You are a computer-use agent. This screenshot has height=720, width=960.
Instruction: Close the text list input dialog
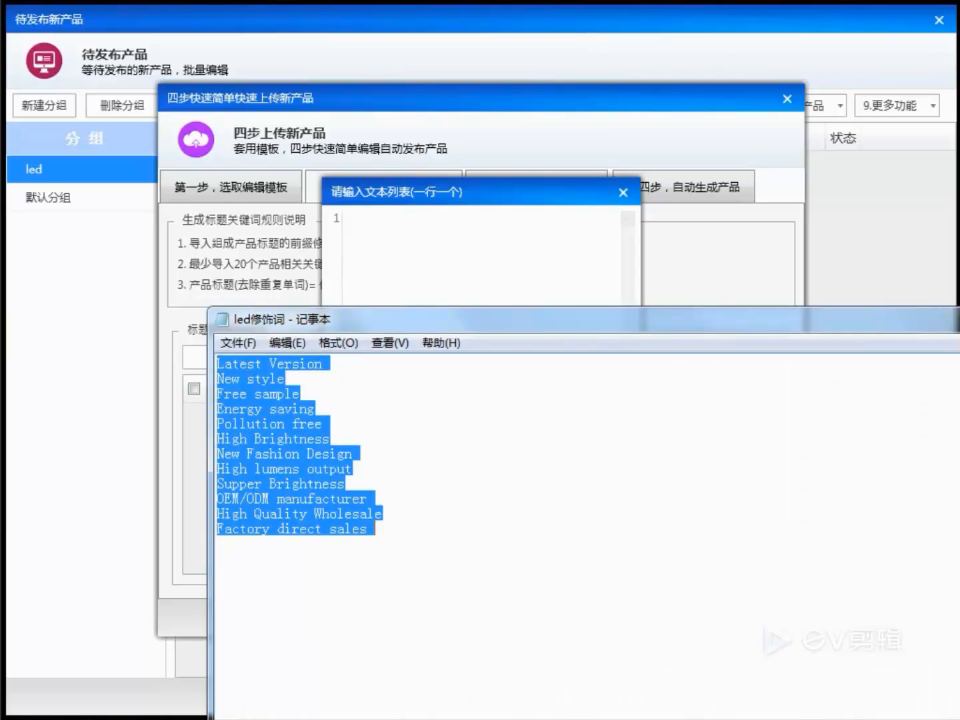(623, 192)
